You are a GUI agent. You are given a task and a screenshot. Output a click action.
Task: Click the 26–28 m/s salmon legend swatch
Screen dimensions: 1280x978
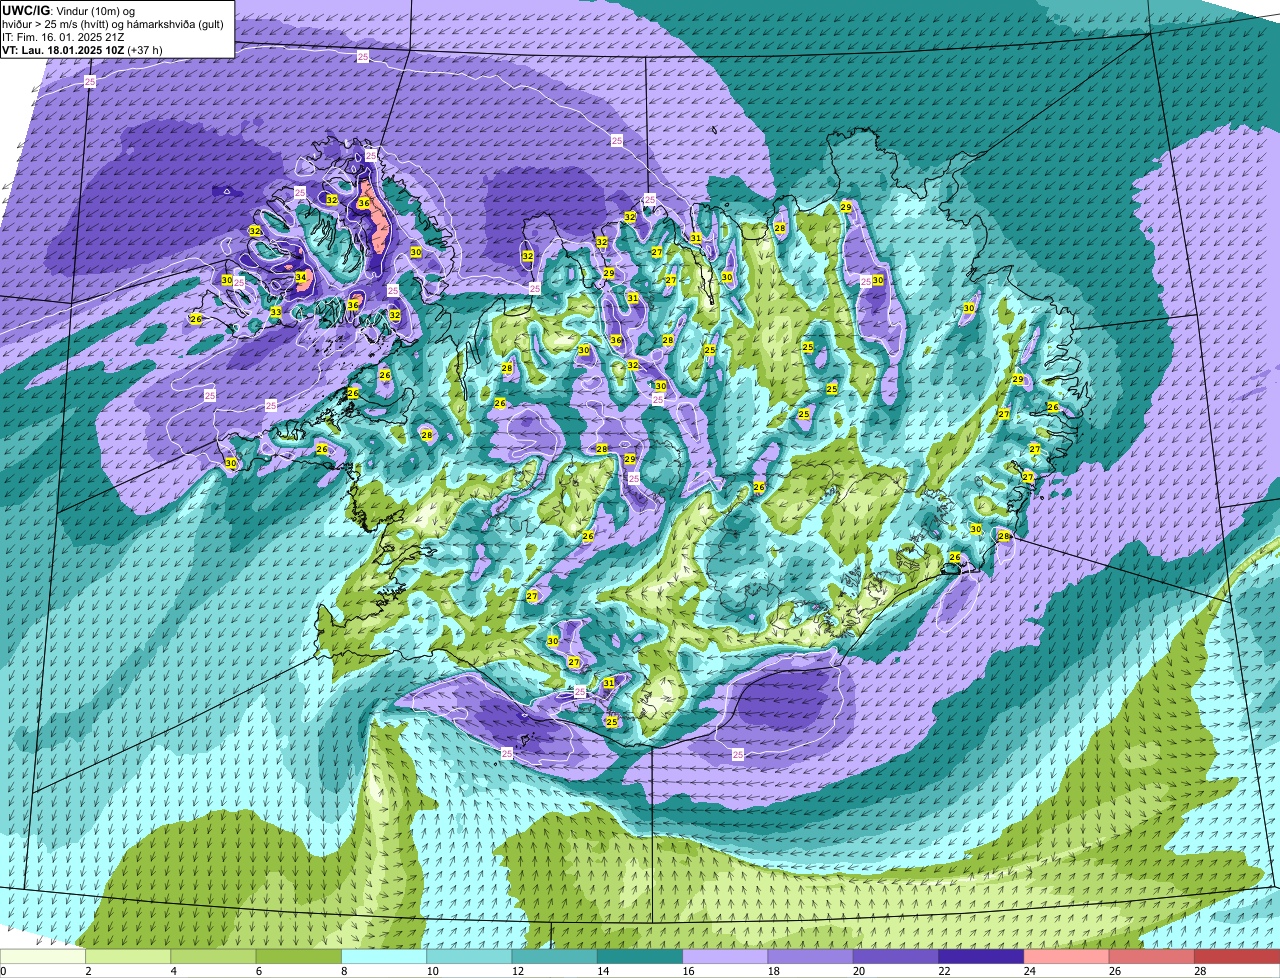[x=1152, y=956]
